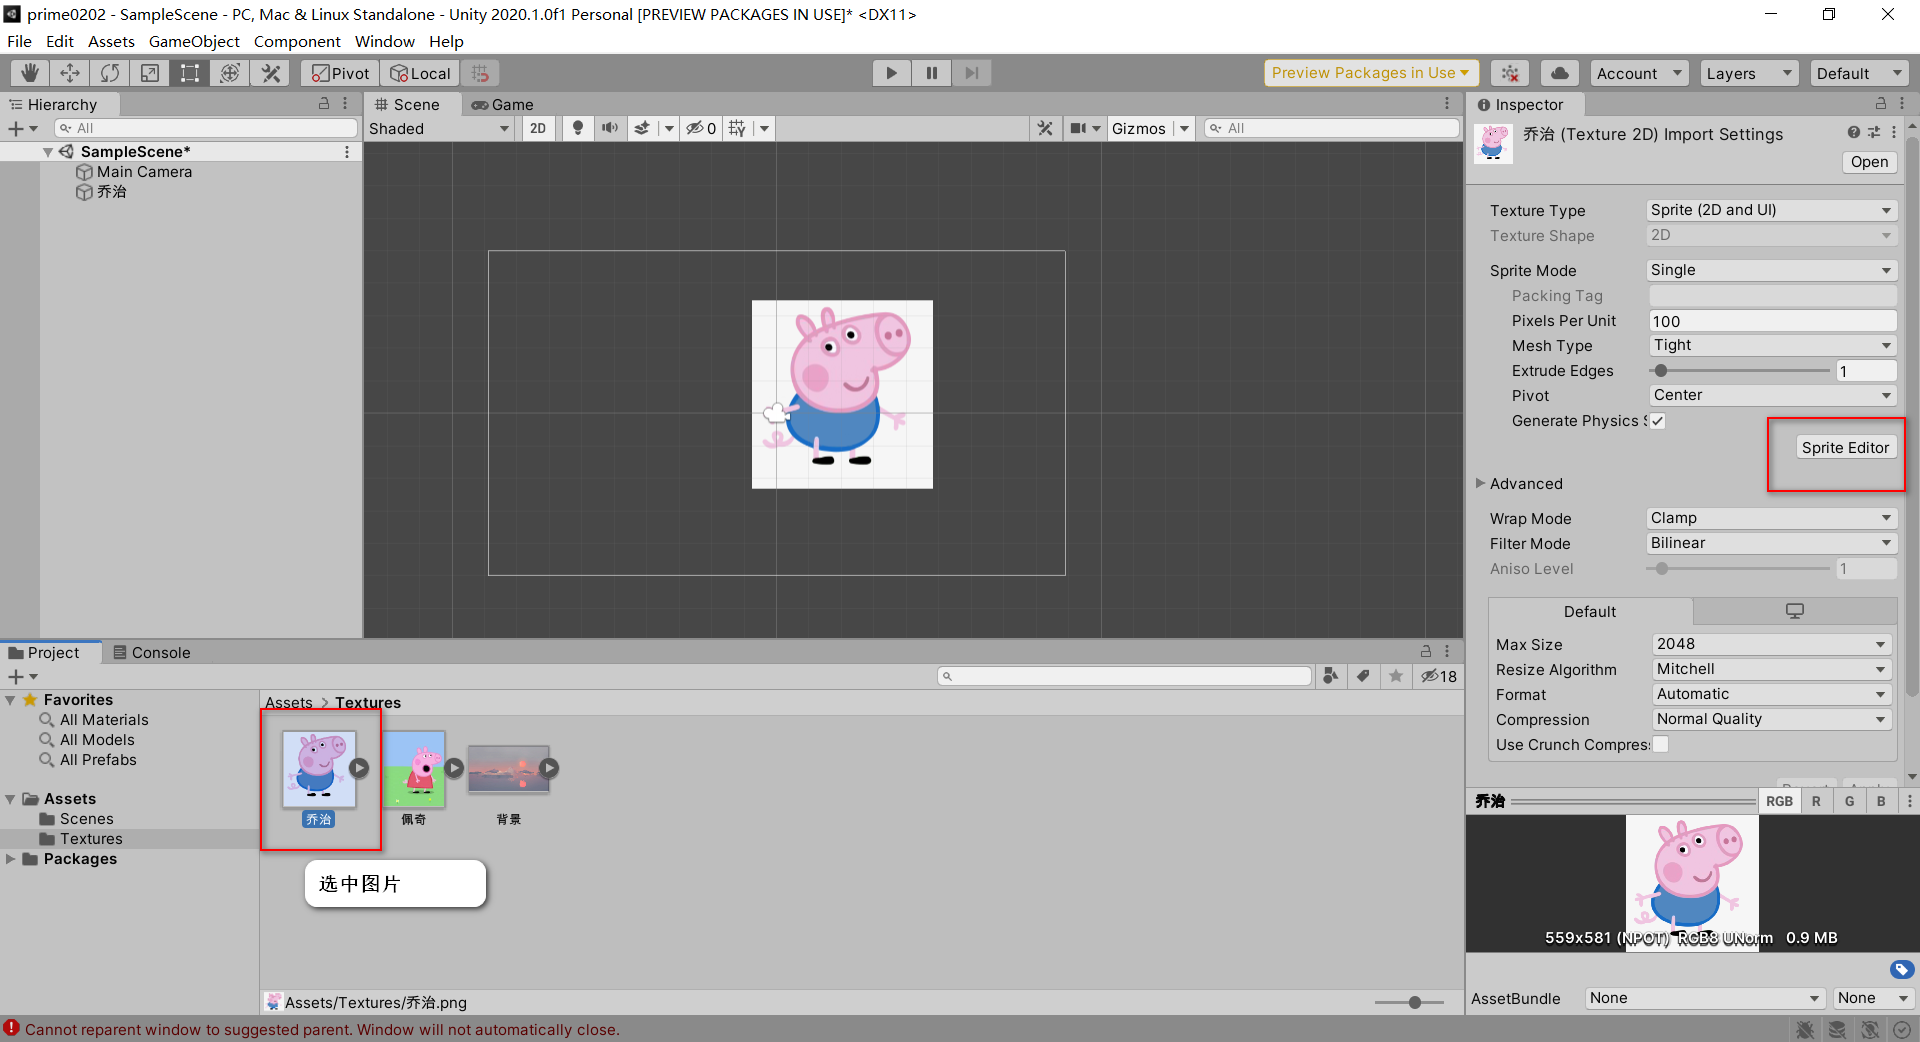Select the Hand tool
The image size is (1920, 1042).
tap(30, 73)
